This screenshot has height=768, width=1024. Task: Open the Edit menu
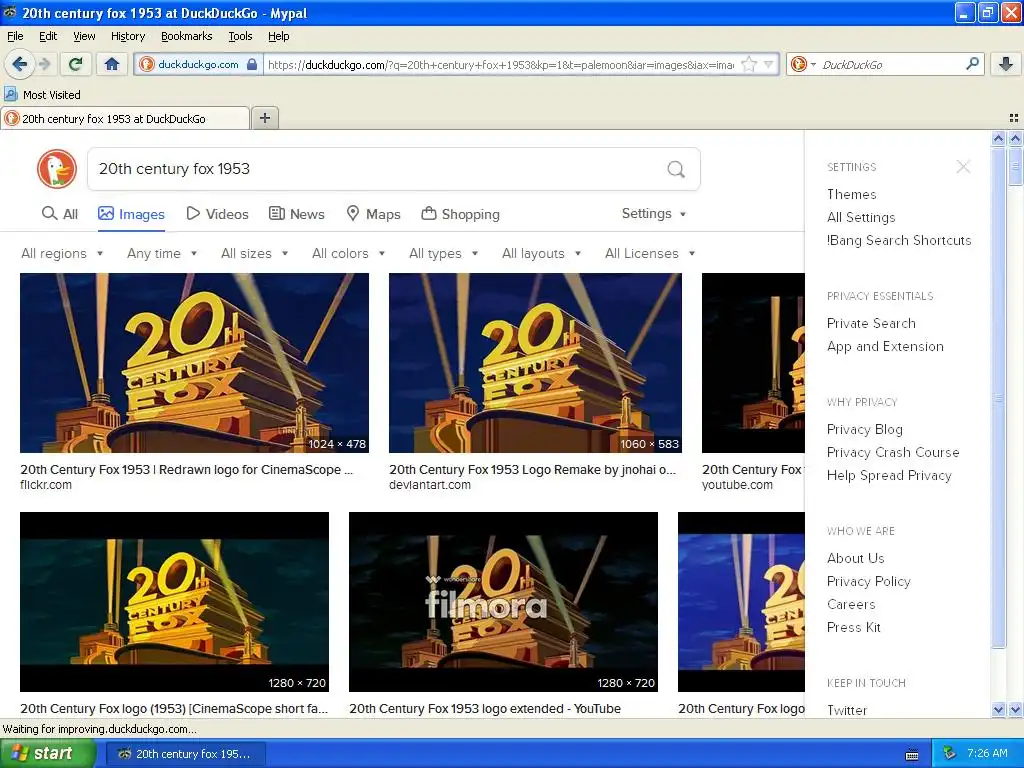click(48, 36)
